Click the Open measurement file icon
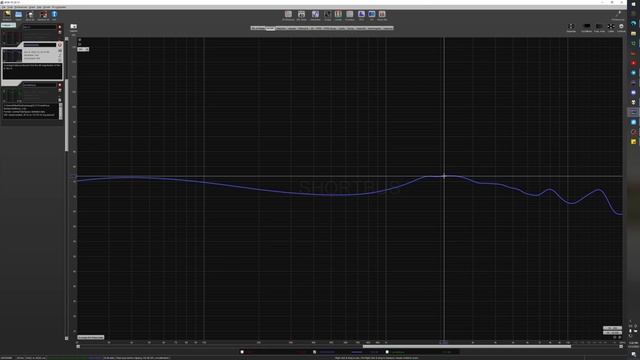Image resolution: width=640 pixels, height=360 pixels. coord(18,15)
